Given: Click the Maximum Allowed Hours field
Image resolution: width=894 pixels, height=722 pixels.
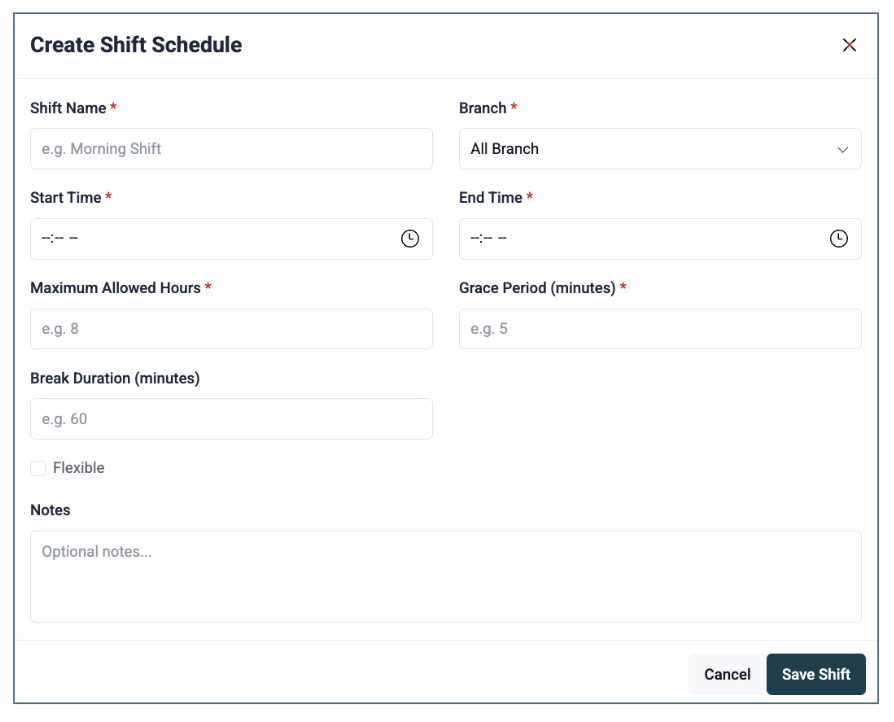Looking at the screenshot, I should [x=231, y=329].
